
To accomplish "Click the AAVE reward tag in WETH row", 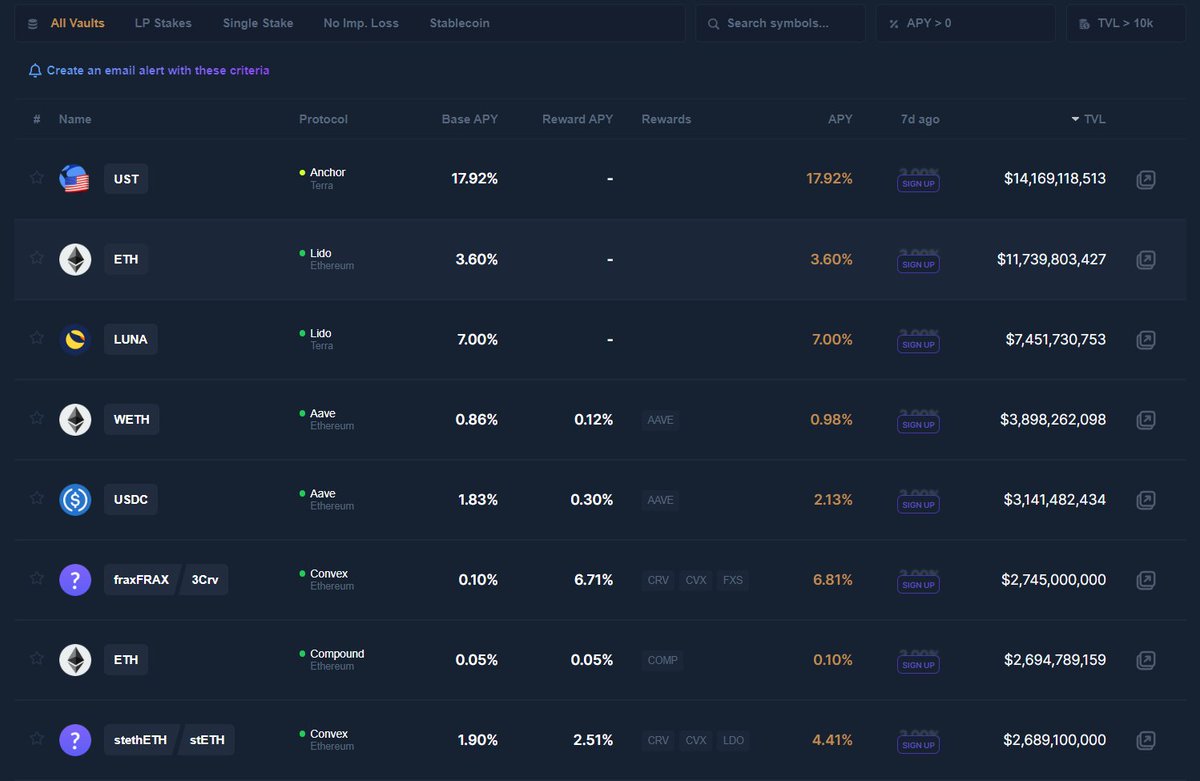I will pyautogui.click(x=660, y=420).
